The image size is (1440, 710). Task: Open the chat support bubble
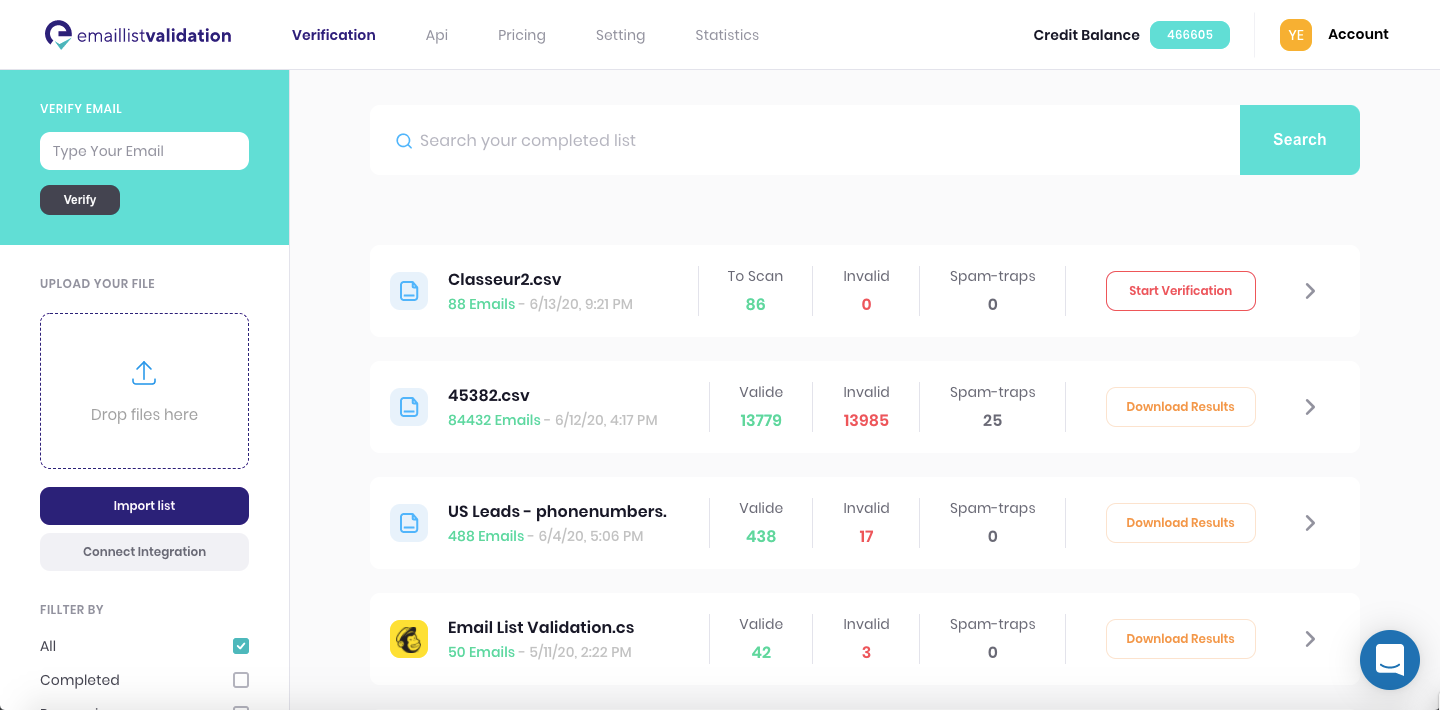1390,660
